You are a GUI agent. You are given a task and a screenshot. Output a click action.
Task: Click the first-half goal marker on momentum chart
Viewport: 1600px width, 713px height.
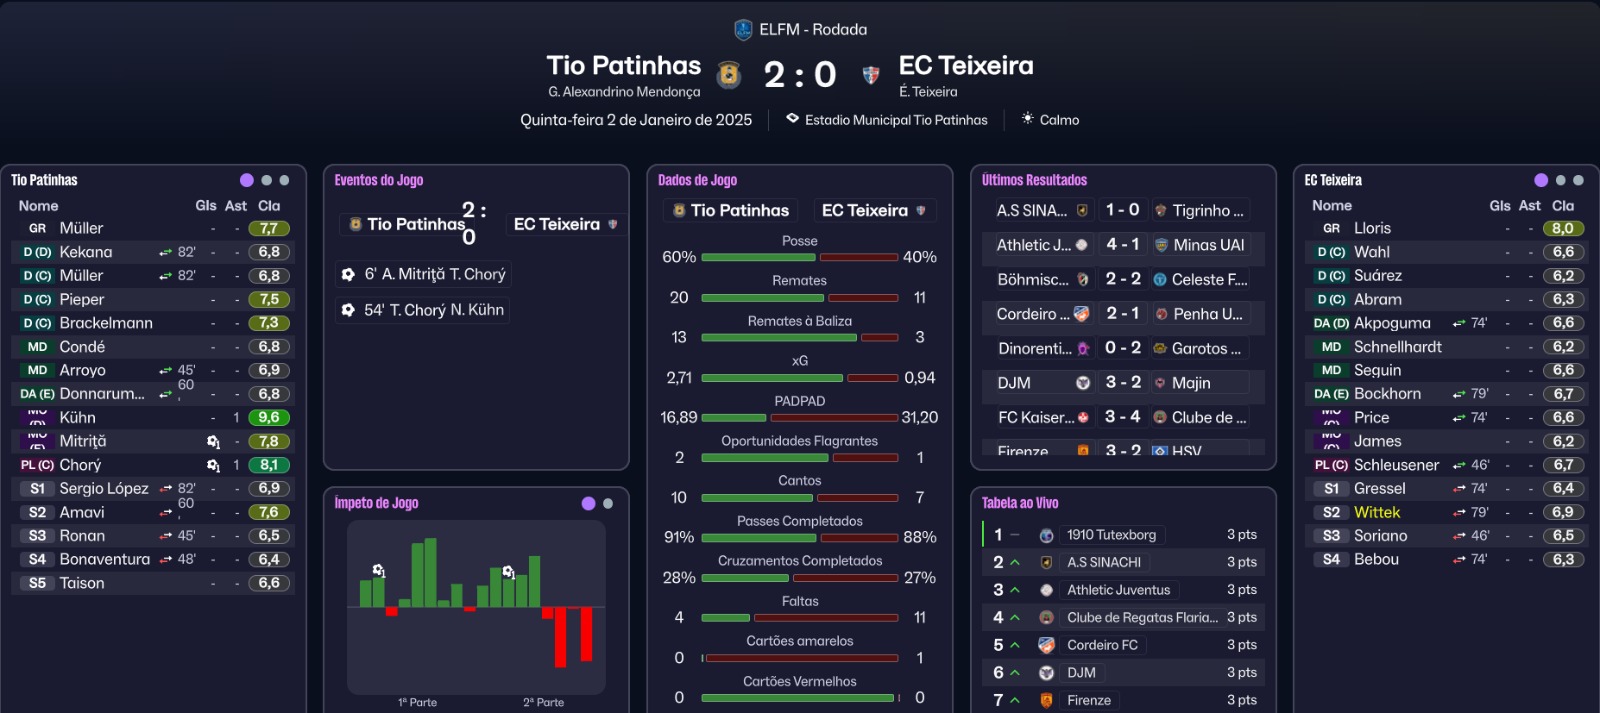(379, 571)
